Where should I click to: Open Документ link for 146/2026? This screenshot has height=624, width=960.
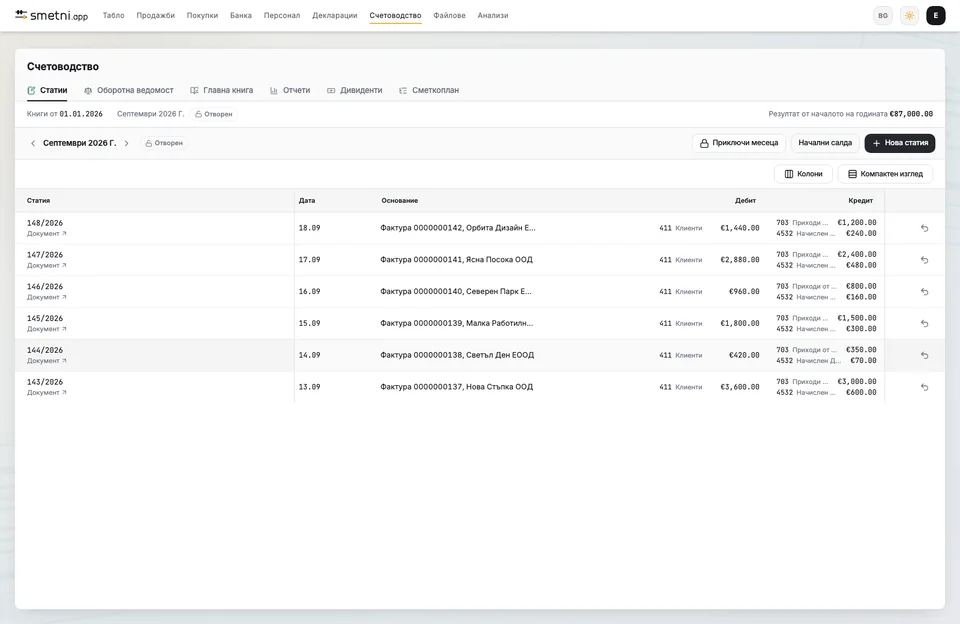pyautogui.click(x=47, y=298)
